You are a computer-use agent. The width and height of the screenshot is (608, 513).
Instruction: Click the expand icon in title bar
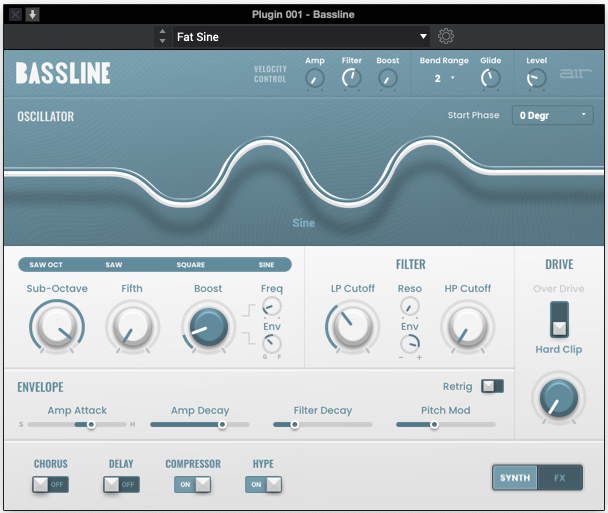tap(15, 15)
